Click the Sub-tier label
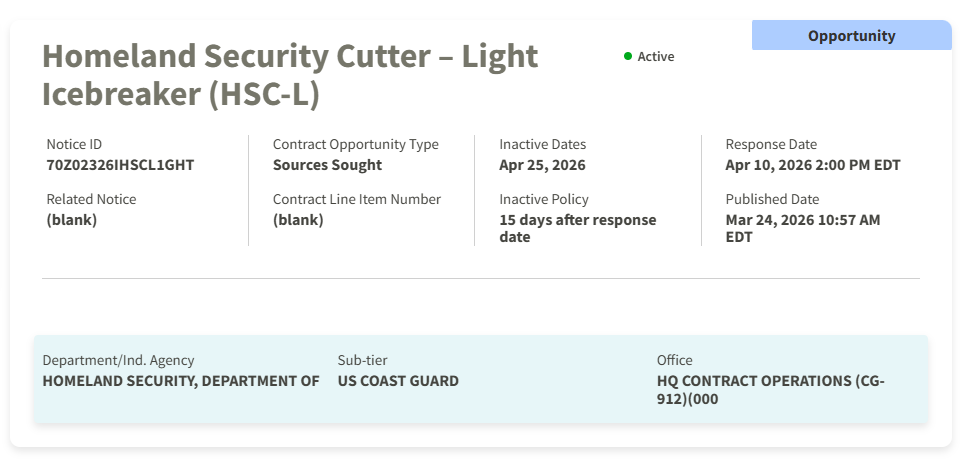This screenshot has height=466, width=965. 362,360
